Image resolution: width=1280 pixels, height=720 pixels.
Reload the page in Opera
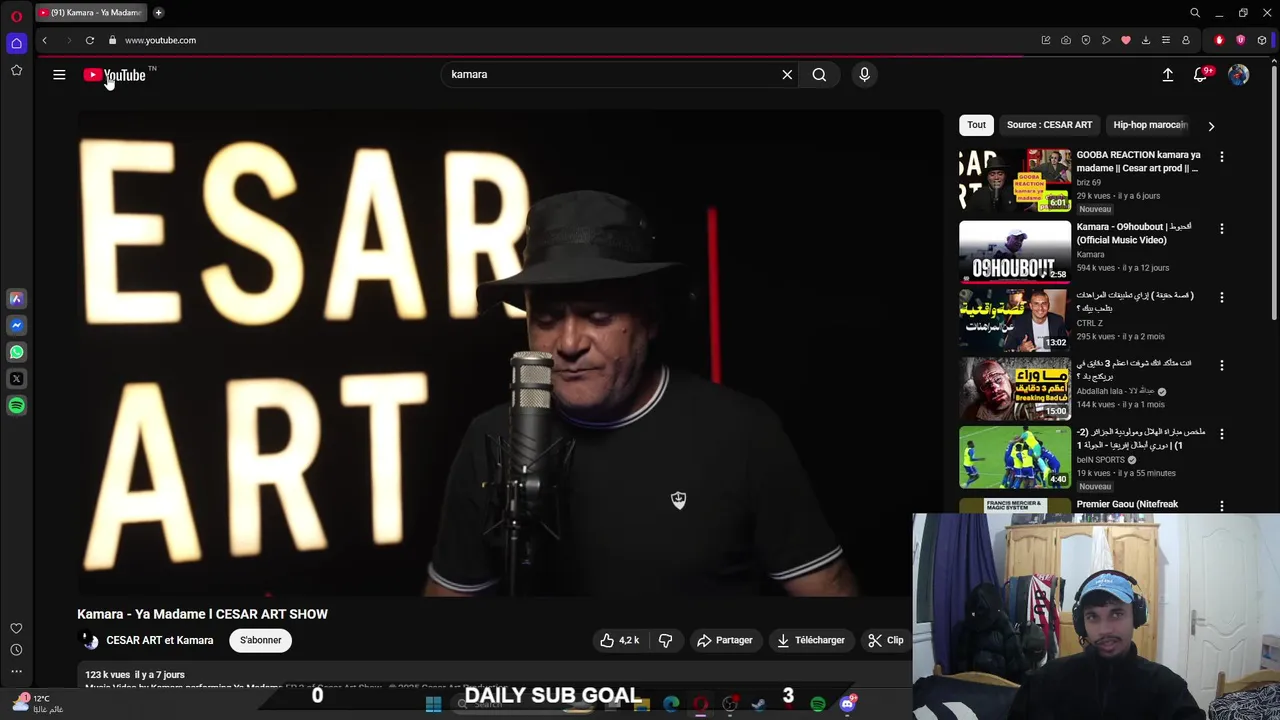click(89, 40)
